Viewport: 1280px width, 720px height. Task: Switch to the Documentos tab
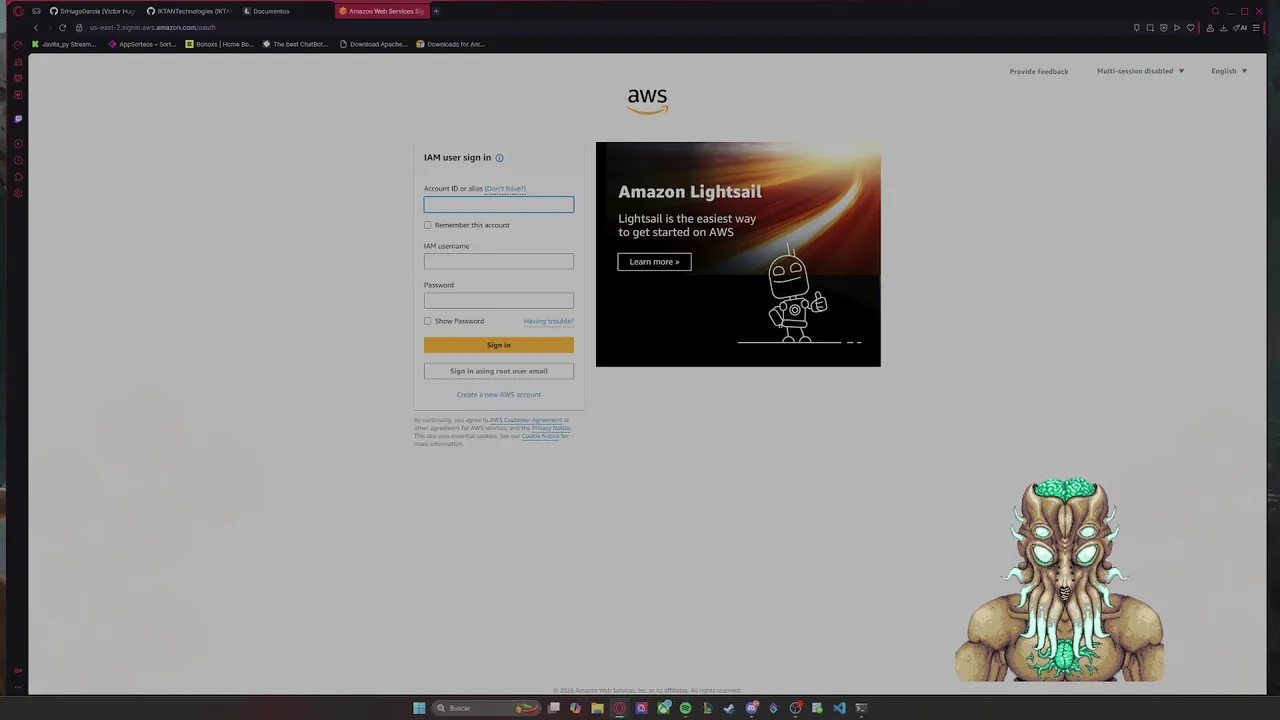click(x=285, y=11)
